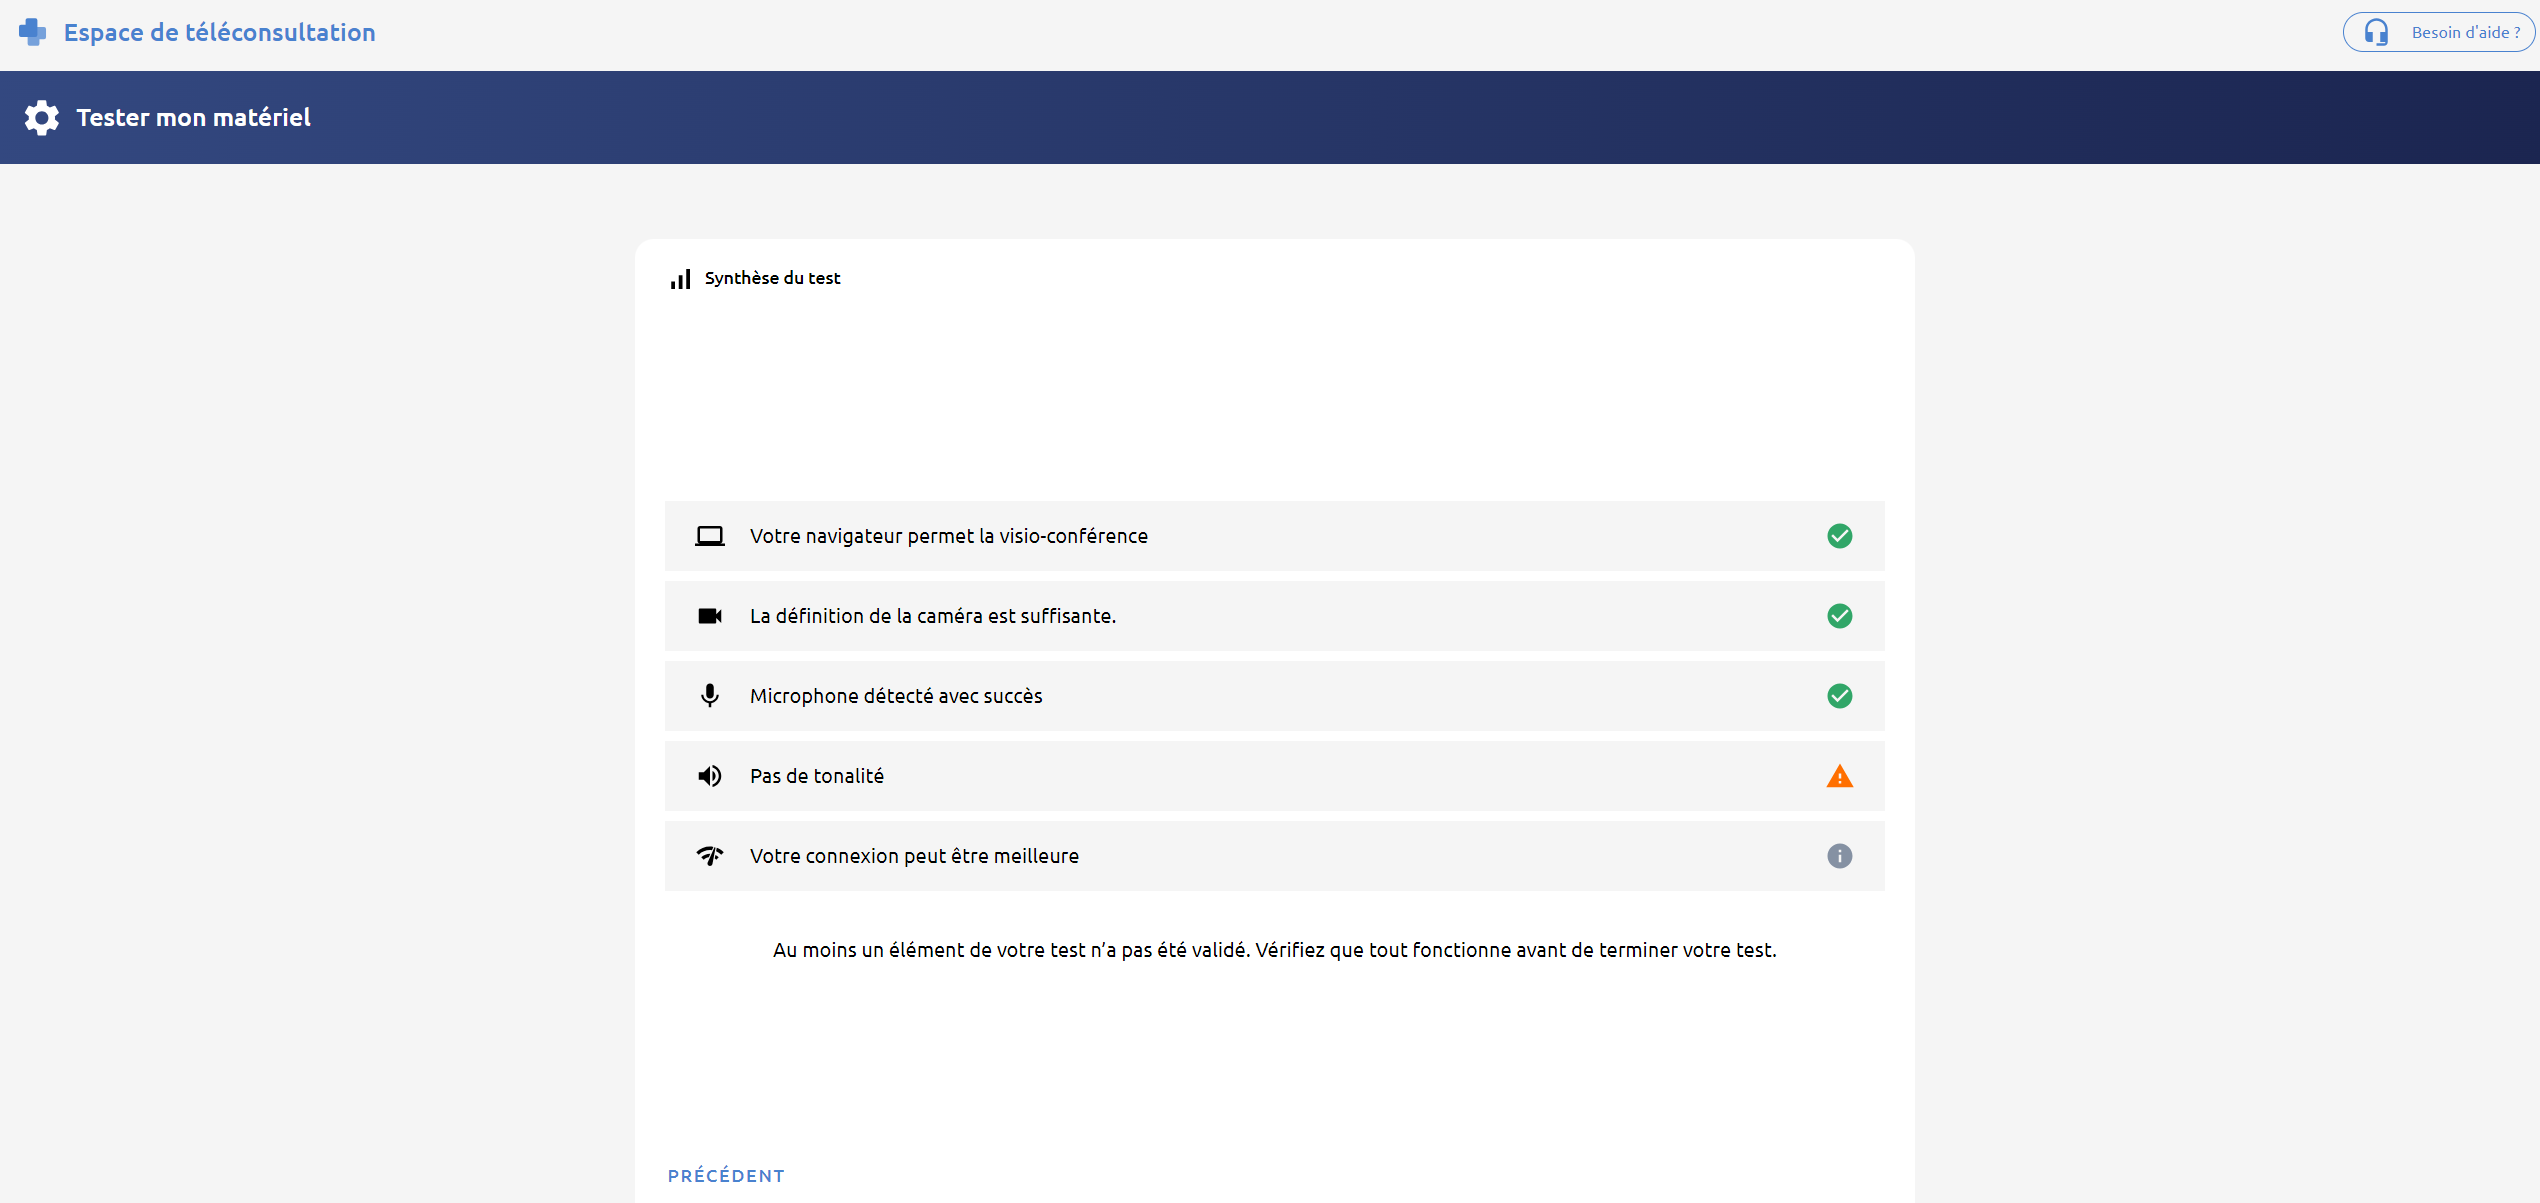Click orange warning triangle for Pas de tonalité
The image size is (2540, 1203).
(x=1840, y=776)
